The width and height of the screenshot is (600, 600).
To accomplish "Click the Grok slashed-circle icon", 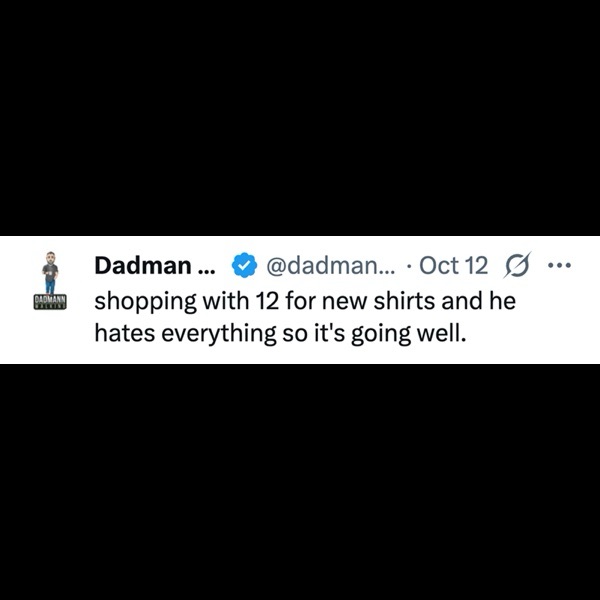I will point(517,265).
